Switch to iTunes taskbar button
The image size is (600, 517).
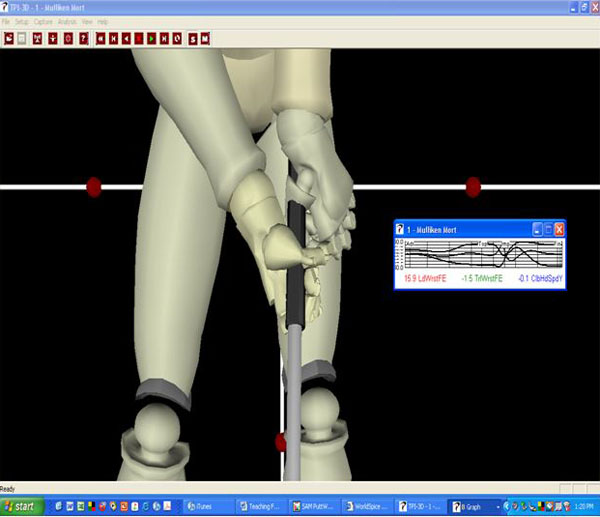209,506
